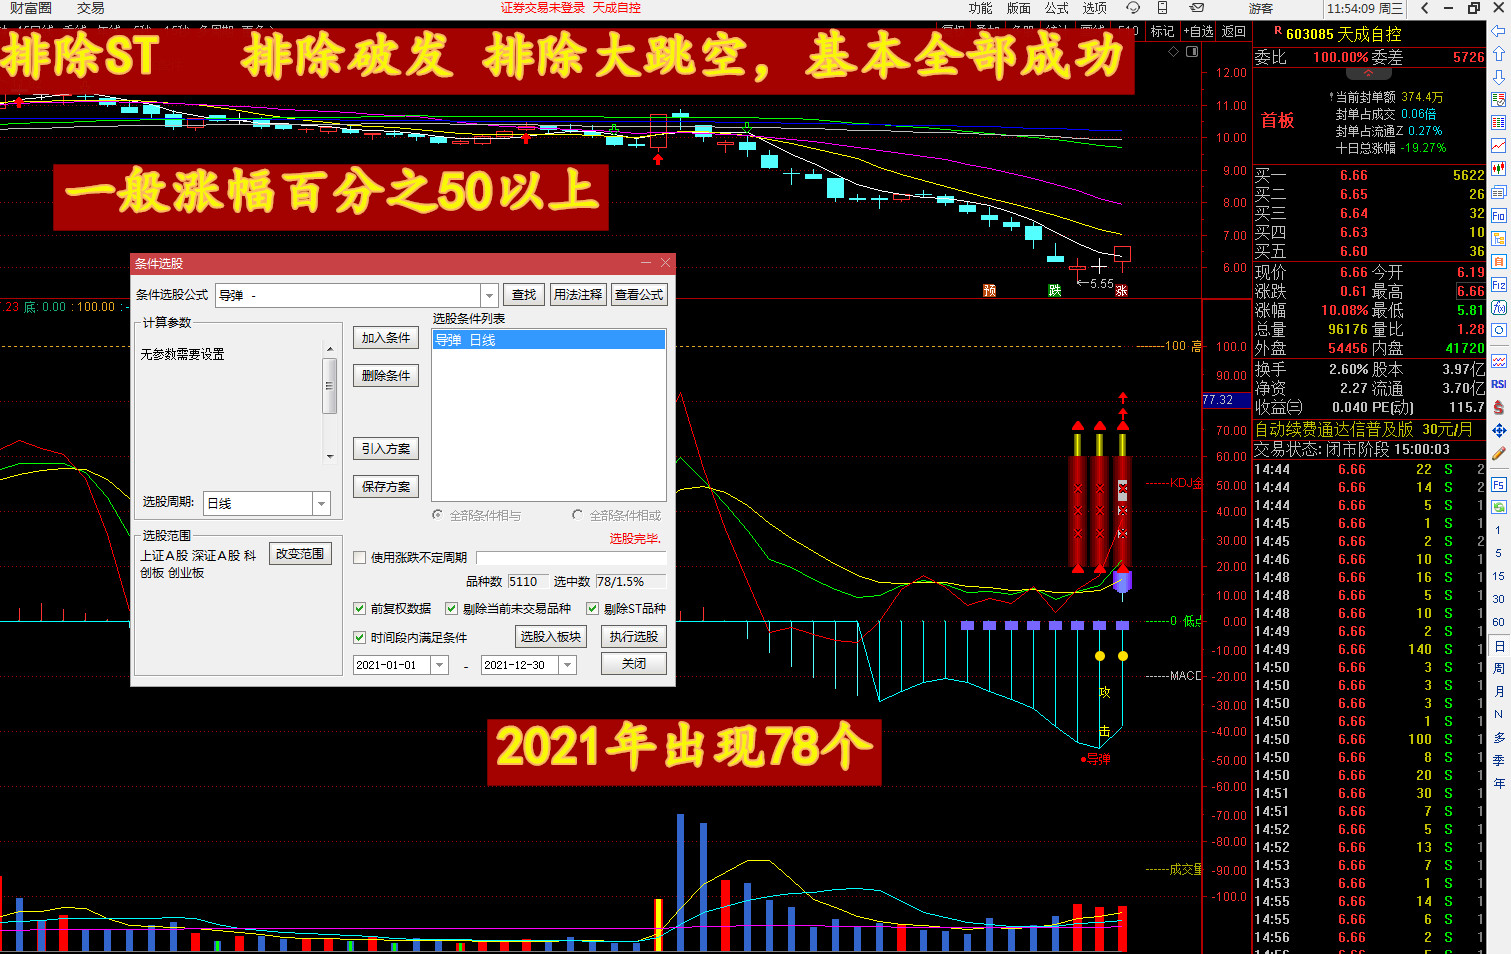Click the Fiz icon in right sidebar
The width and height of the screenshot is (1511, 954).
(1498, 285)
